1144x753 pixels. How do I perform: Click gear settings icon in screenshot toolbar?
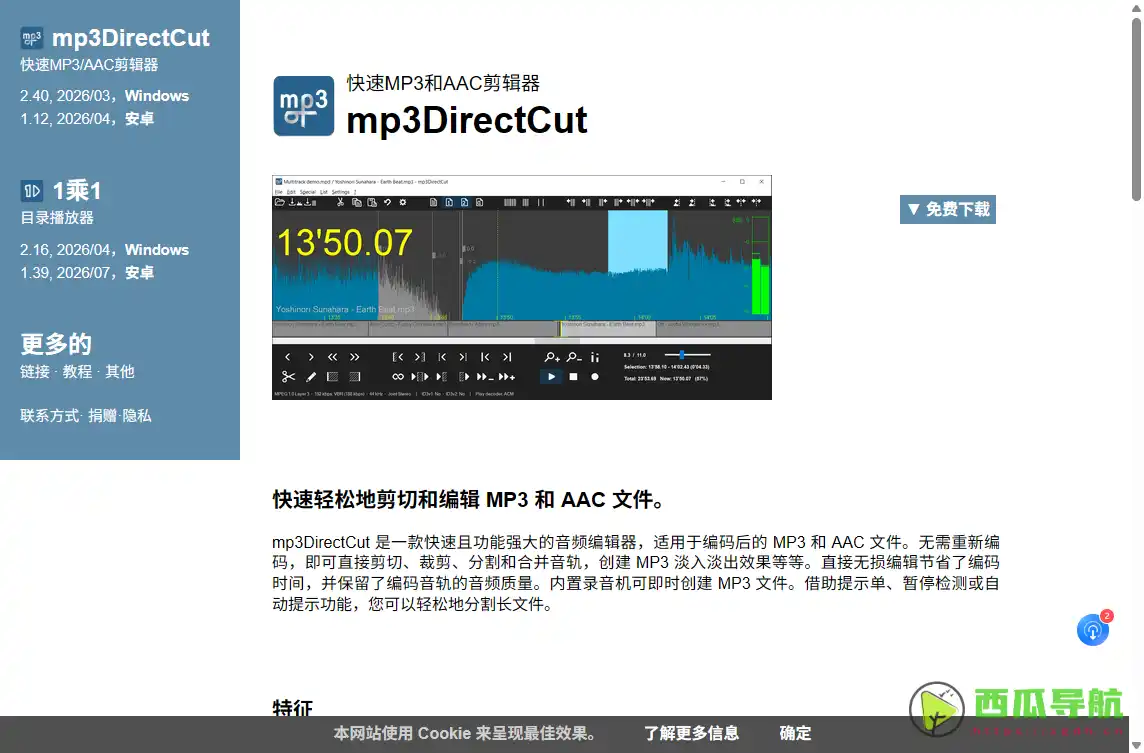click(x=403, y=202)
